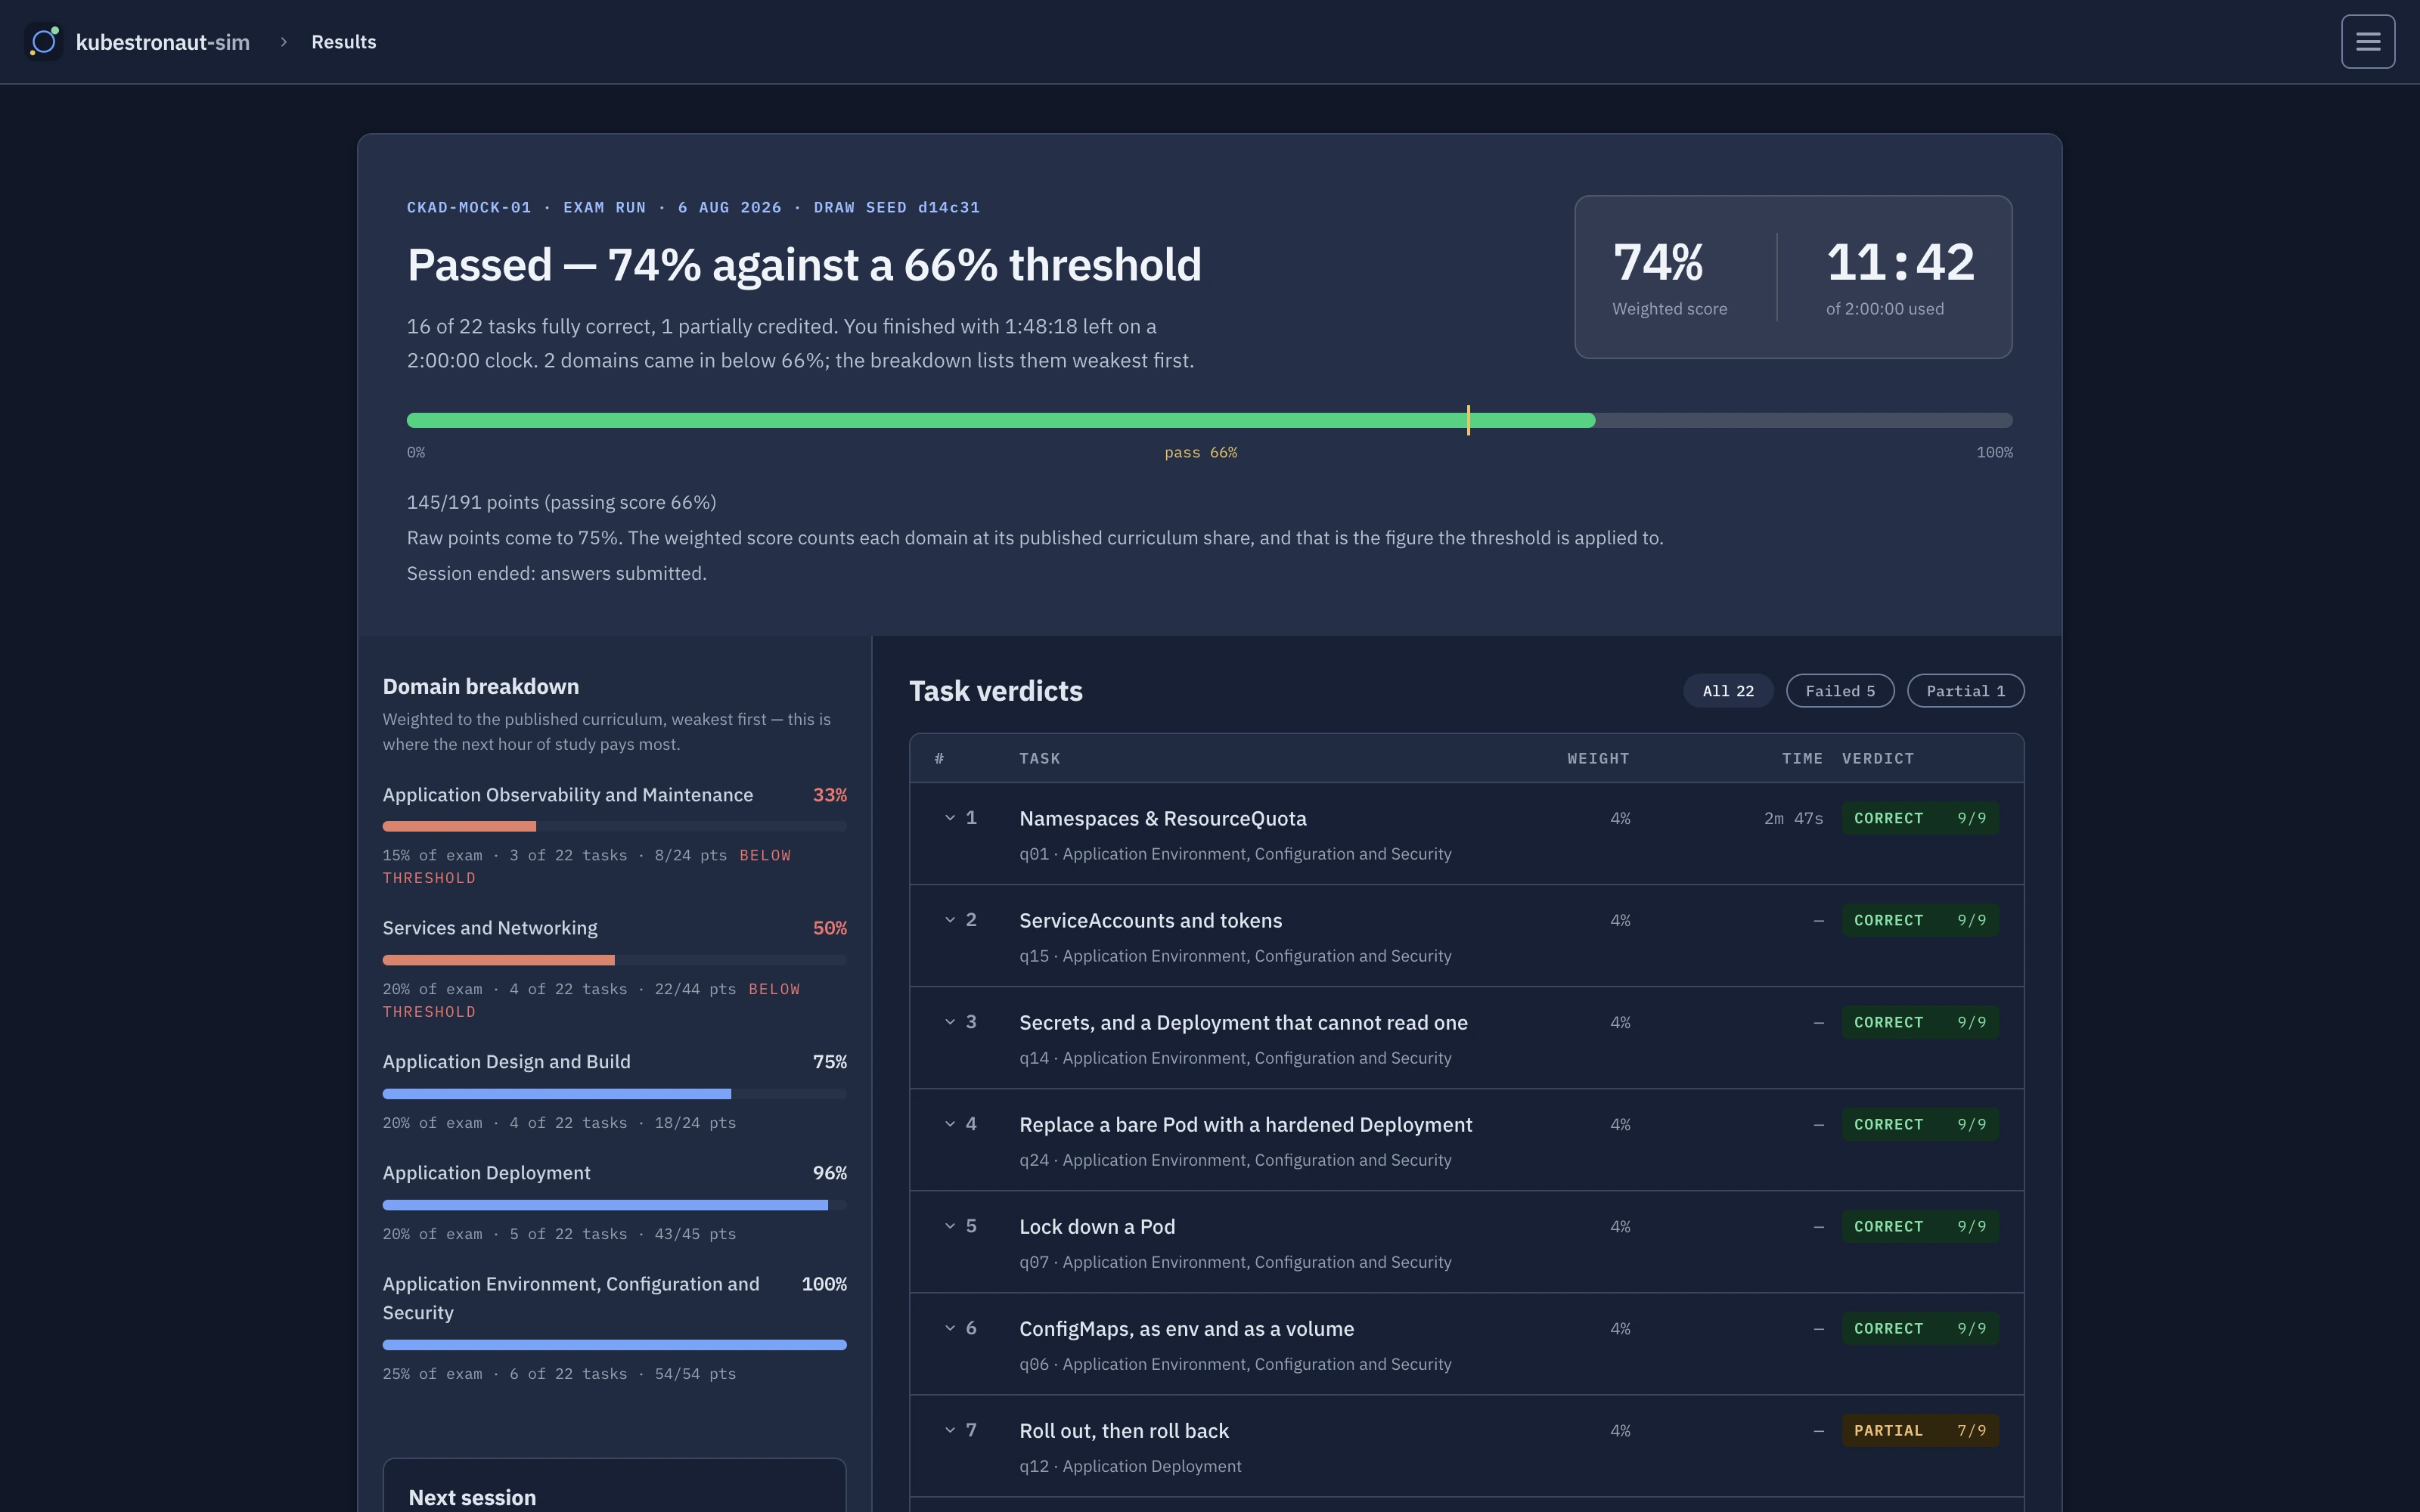Select the TASK column header
The width and height of the screenshot is (2420, 1512).
1039,758
